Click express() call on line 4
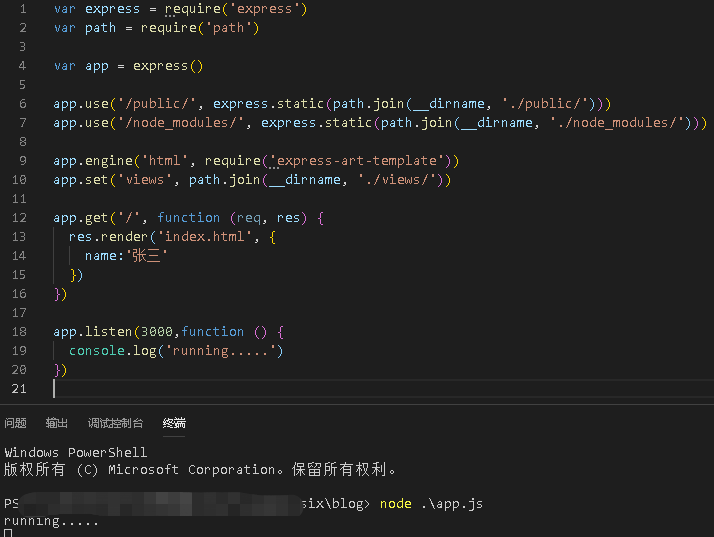This screenshot has height=537, width=714. pyautogui.click(x=168, y=66)
